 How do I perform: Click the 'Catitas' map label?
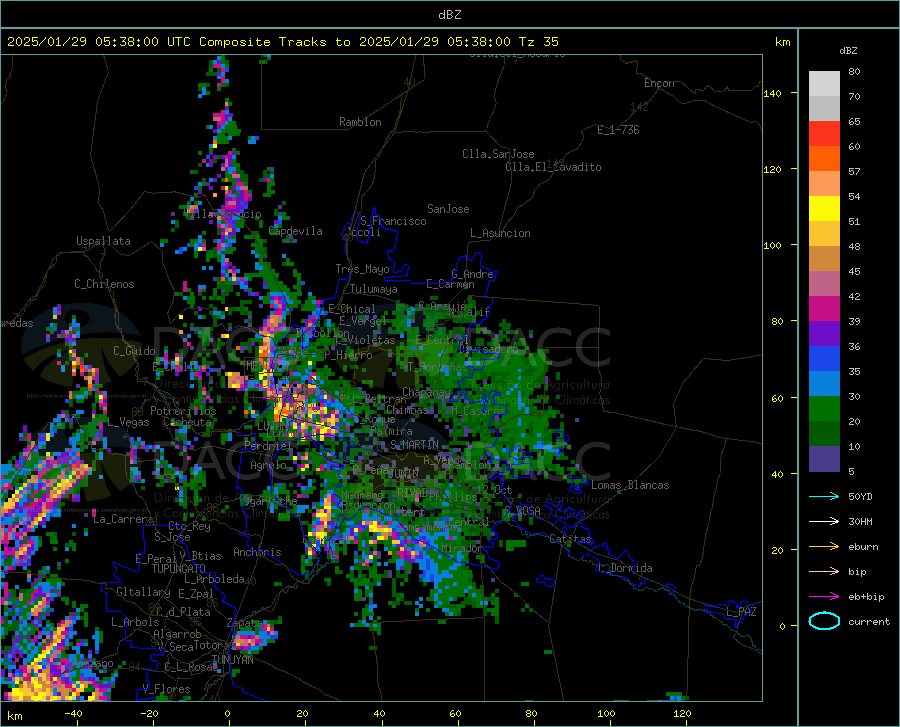coord(570,539)
